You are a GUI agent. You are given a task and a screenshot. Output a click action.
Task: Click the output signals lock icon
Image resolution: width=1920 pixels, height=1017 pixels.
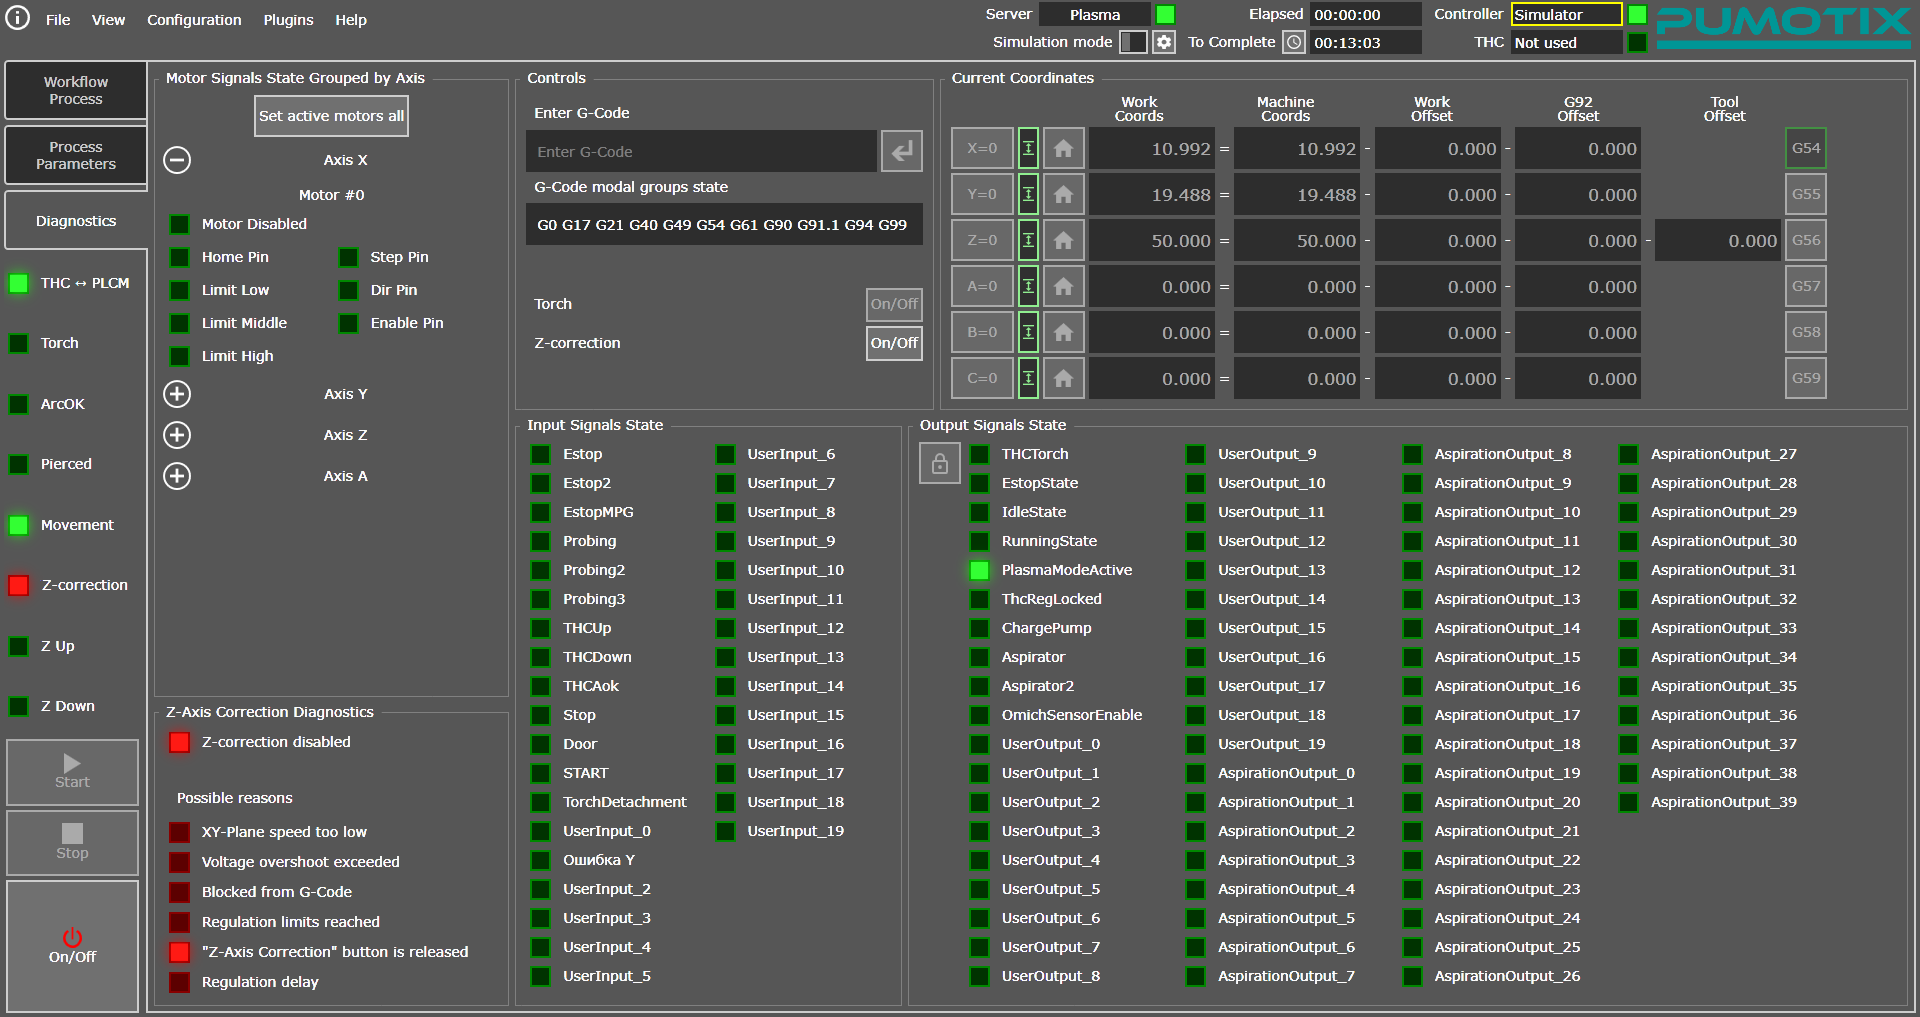939,463
